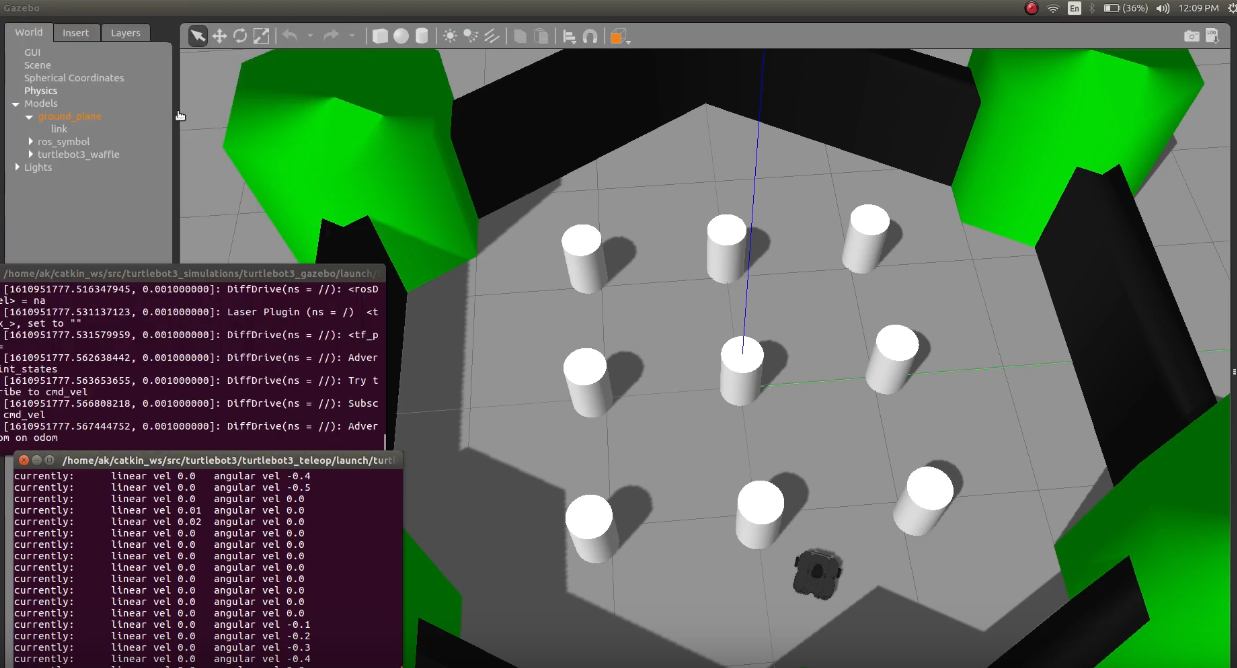The height and width of the screenshot is (668, 1237).
Task: Activate the scale mode tool
Action: (x=261, y=36)
